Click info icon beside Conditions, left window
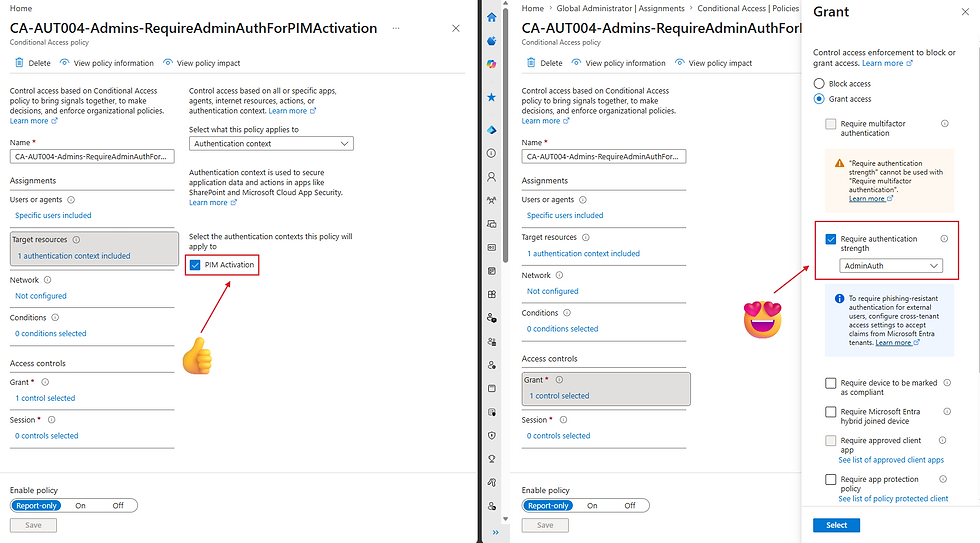 [55, 317]
